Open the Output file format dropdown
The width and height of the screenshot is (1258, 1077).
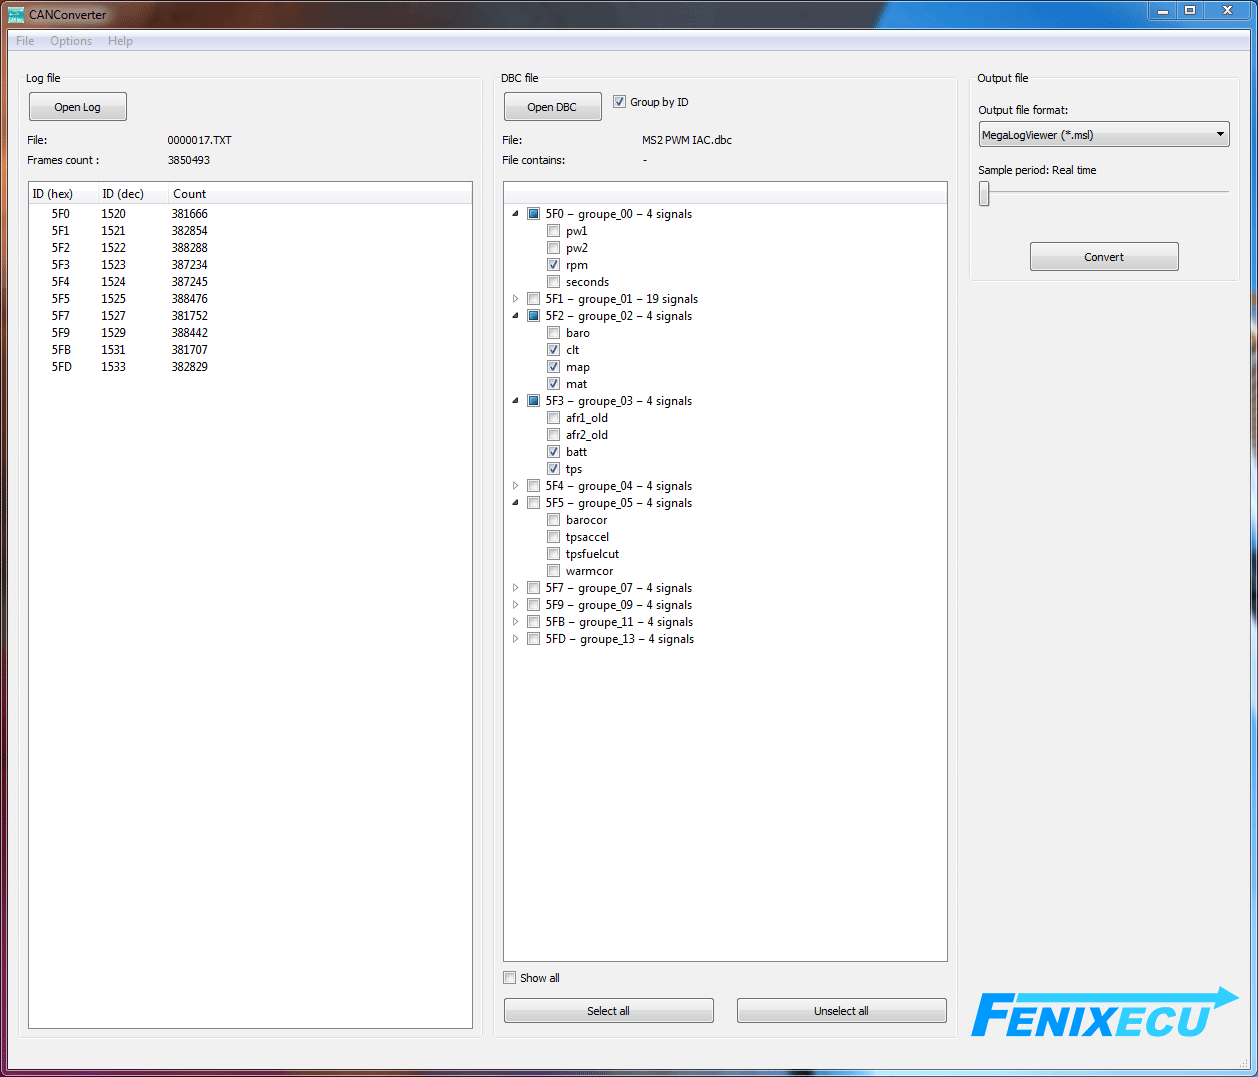pyautogui.click(x=1103, y=135)
